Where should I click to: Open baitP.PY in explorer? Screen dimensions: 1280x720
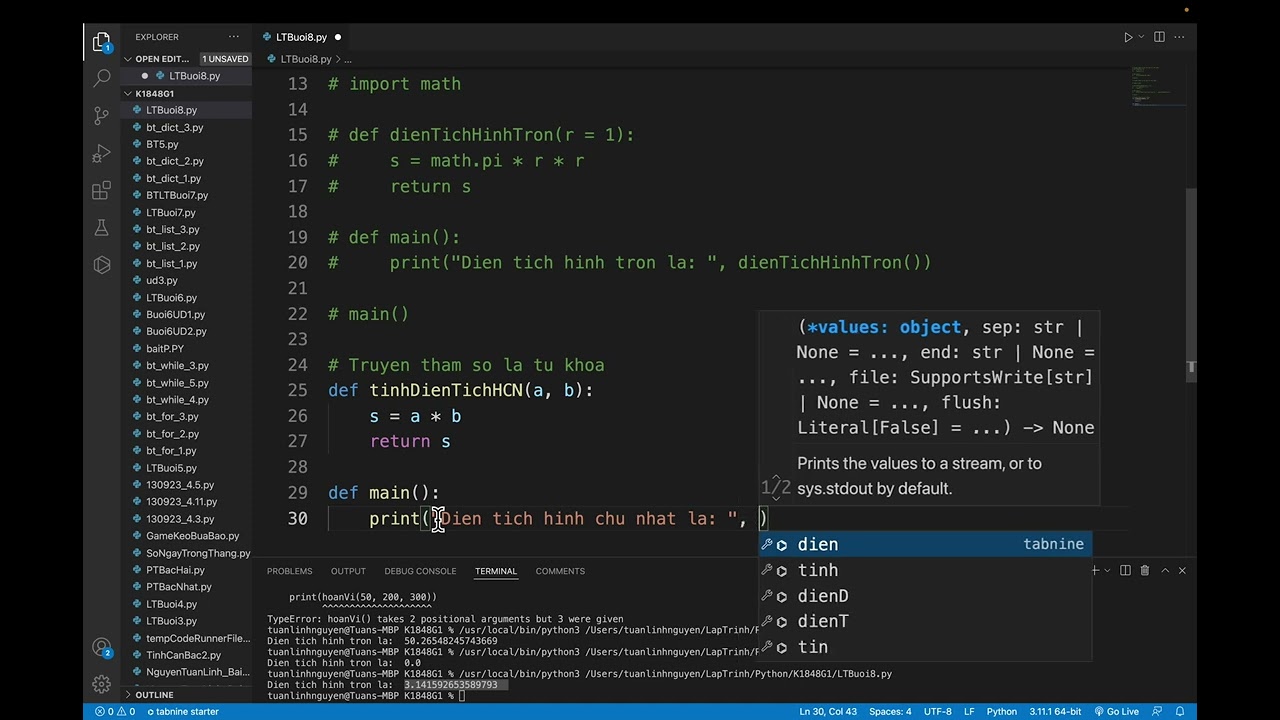(165, 348)
